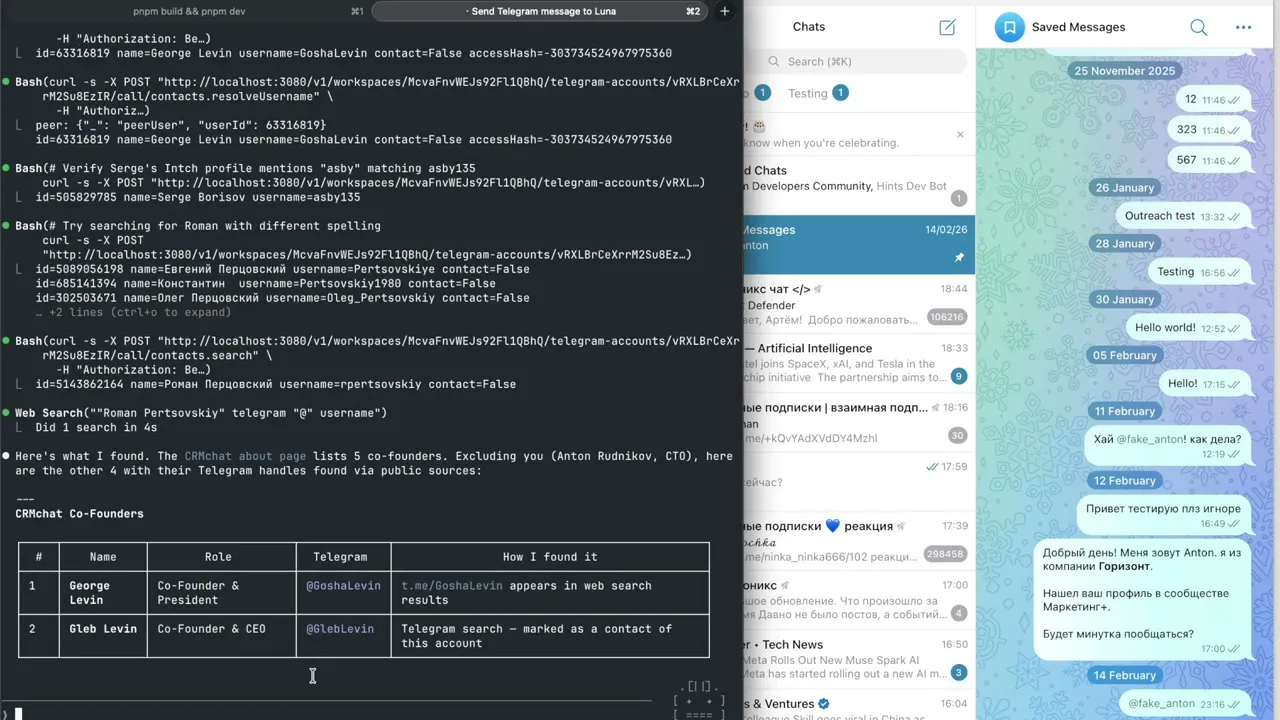Click the '14 February' date label
The height and width of the screenshot is (720, 1280).
click(1124, 676)
